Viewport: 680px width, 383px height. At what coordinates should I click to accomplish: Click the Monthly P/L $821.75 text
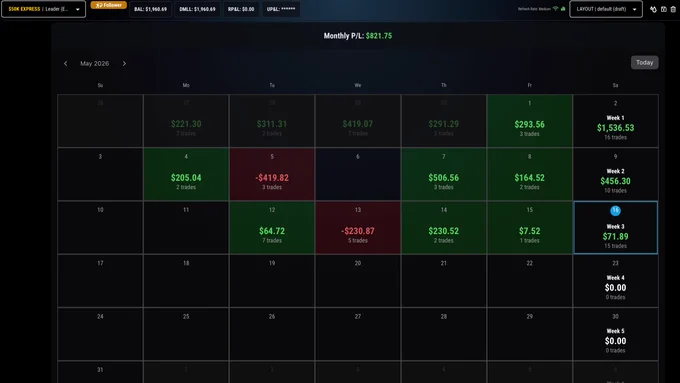[x=358, y=36]
